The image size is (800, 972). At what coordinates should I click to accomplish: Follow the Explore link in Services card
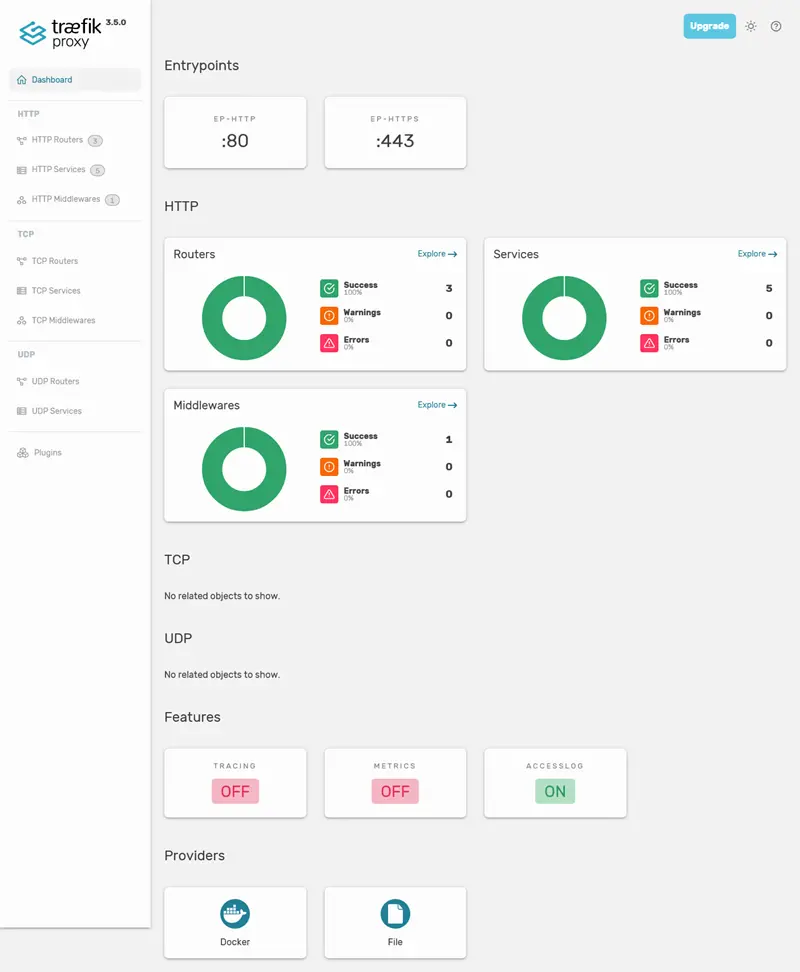pyautogui.click(x=757, y=254)
